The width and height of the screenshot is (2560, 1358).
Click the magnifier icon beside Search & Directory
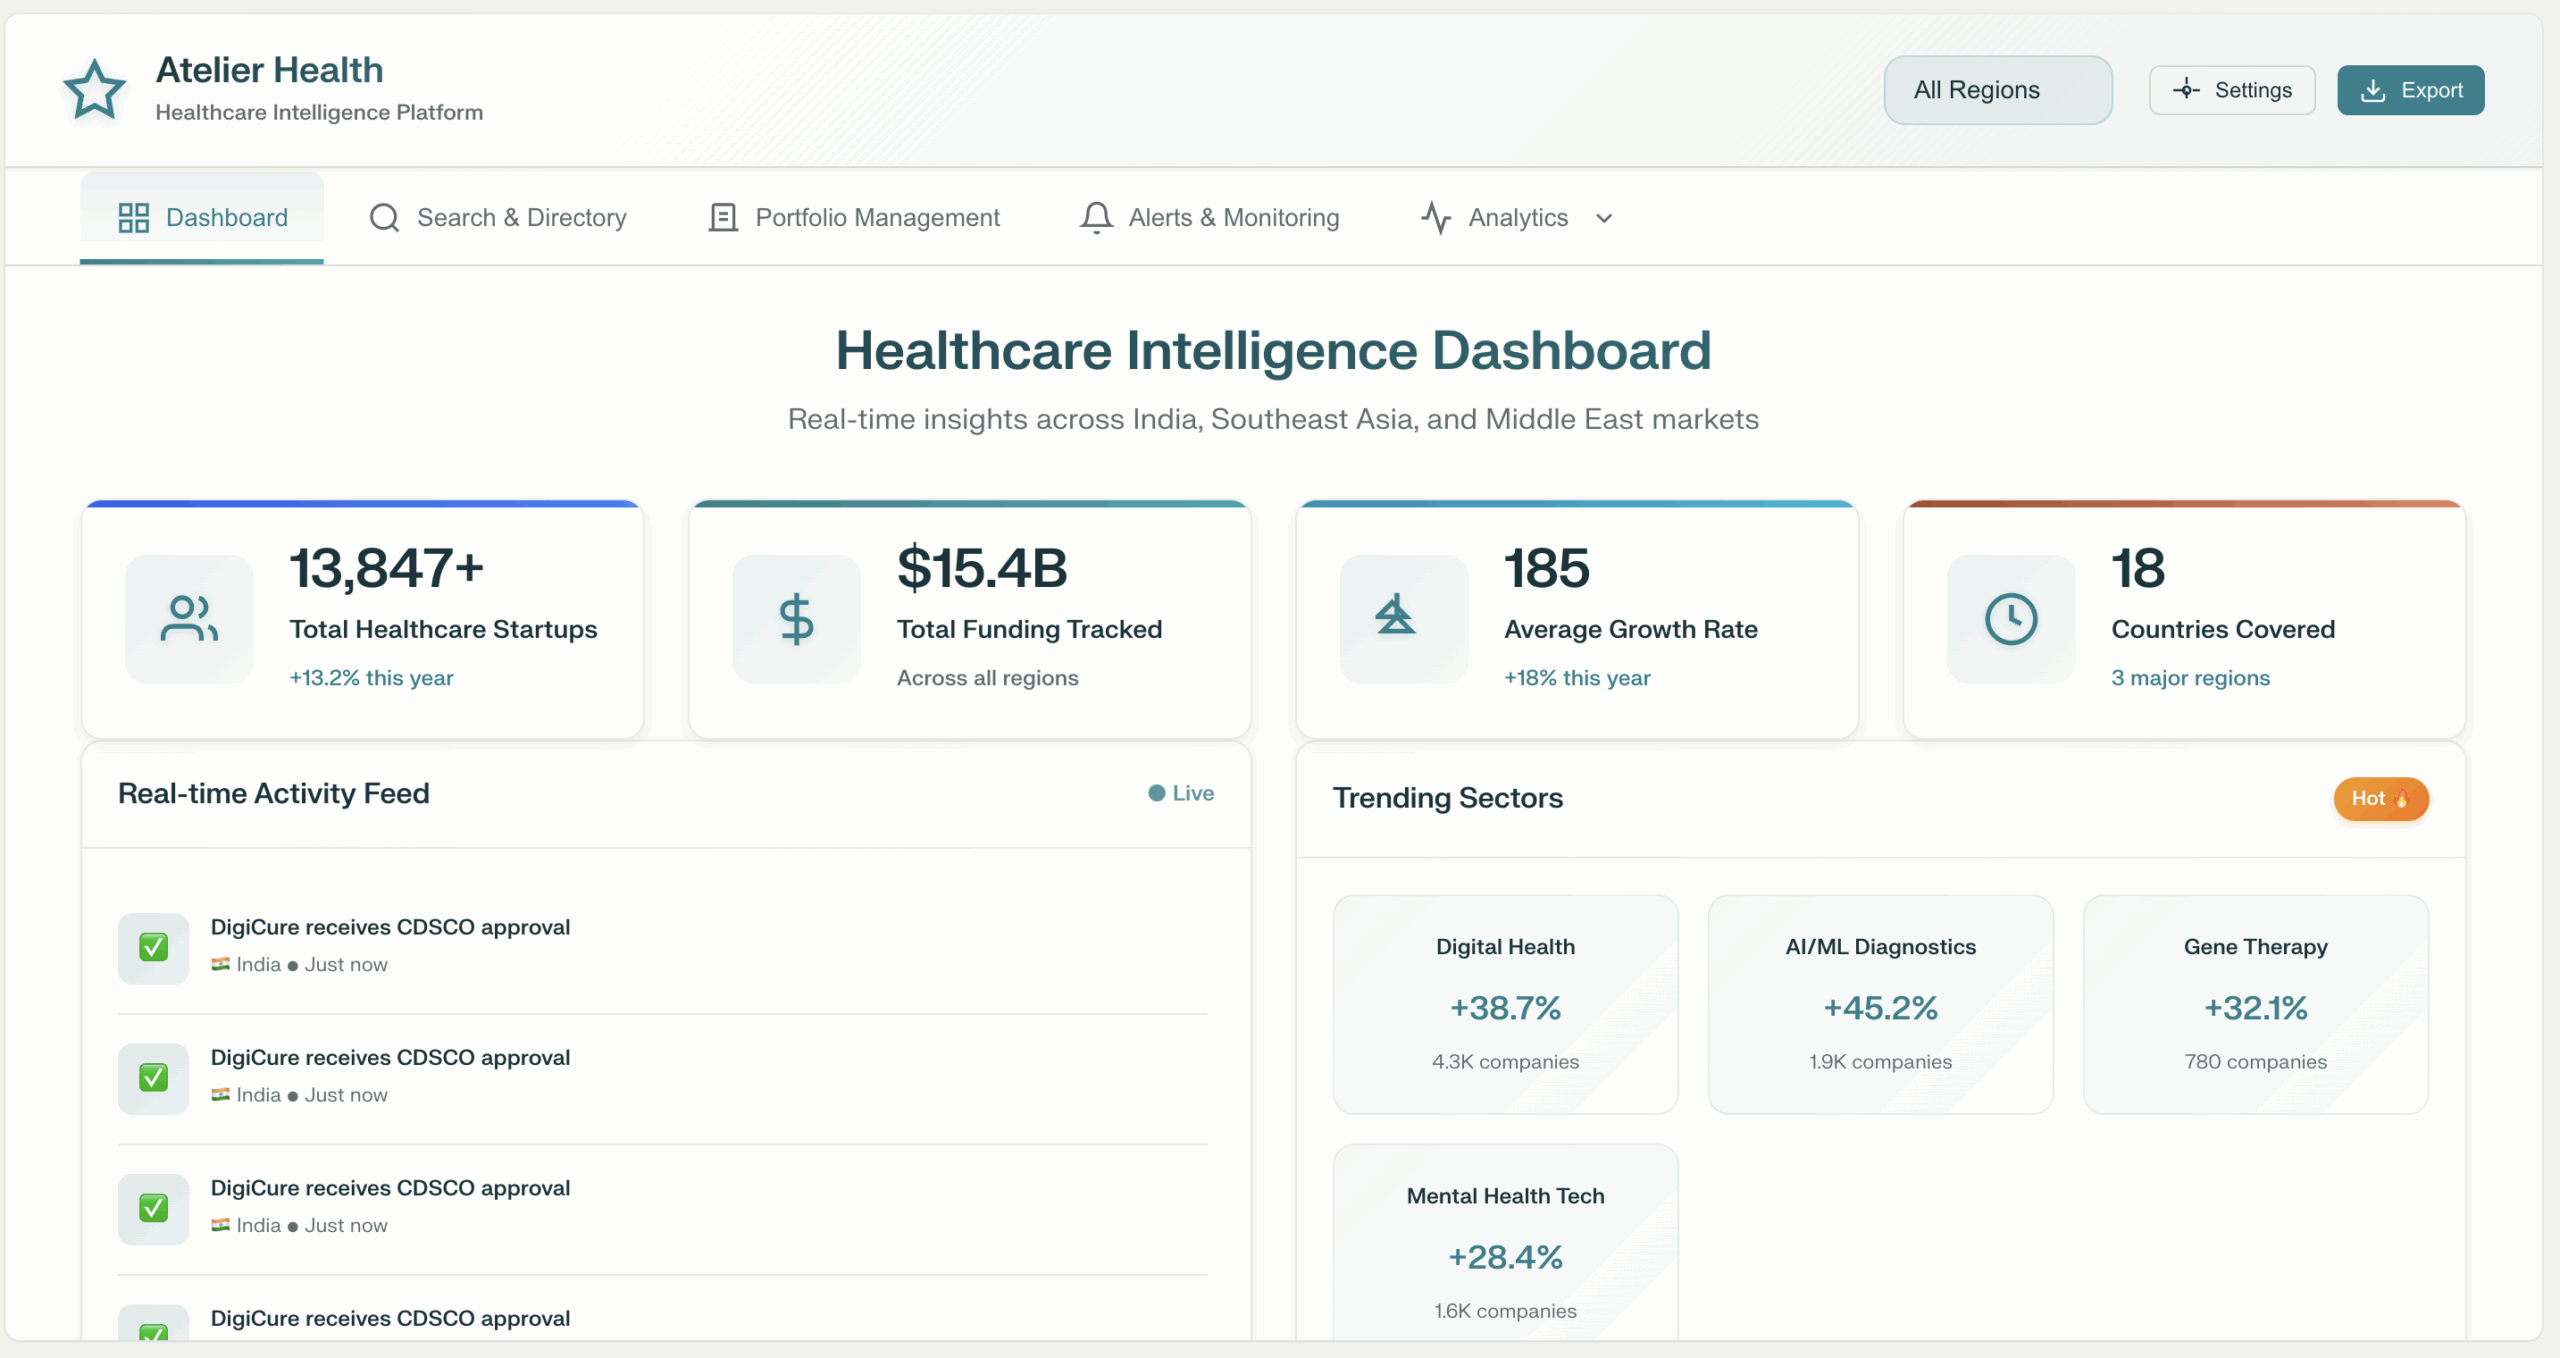click(384, 217)
